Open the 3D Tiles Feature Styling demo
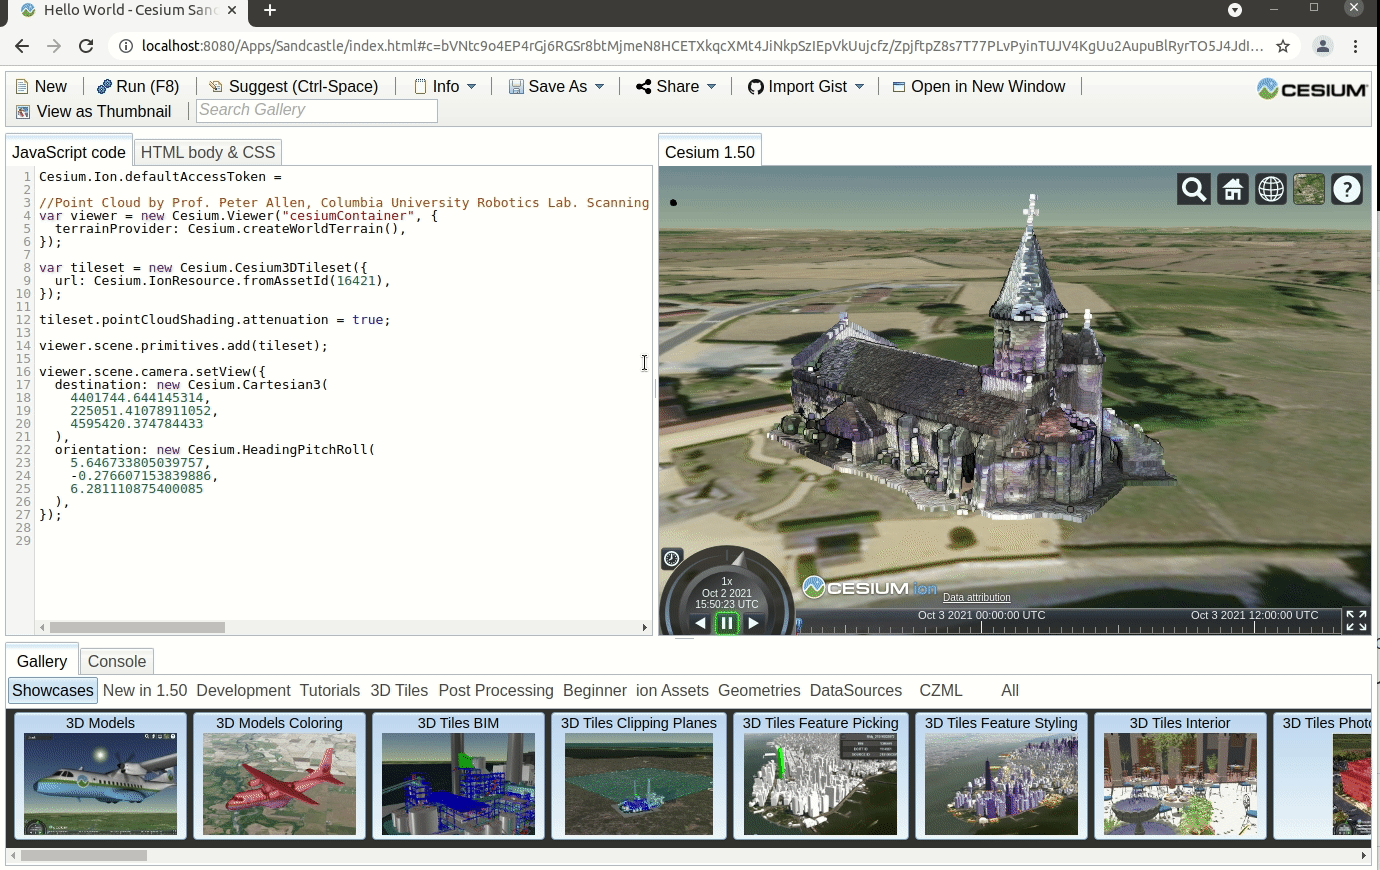This screenshot has width=1380, height=870. (1001, 776)
